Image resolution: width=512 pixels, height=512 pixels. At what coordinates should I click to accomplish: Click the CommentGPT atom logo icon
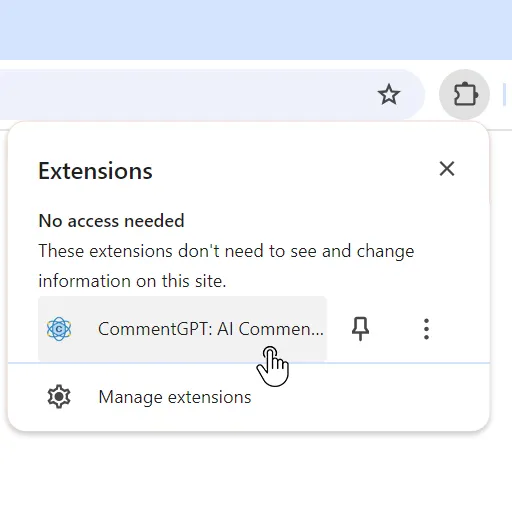(59, 329)
